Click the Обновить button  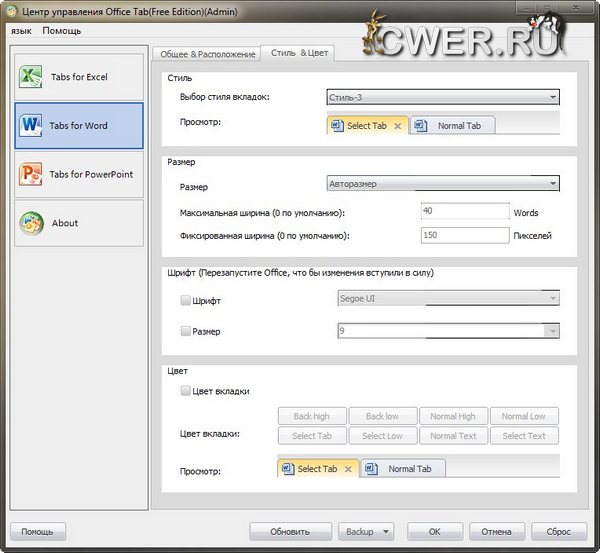click(x=290, y=532)
